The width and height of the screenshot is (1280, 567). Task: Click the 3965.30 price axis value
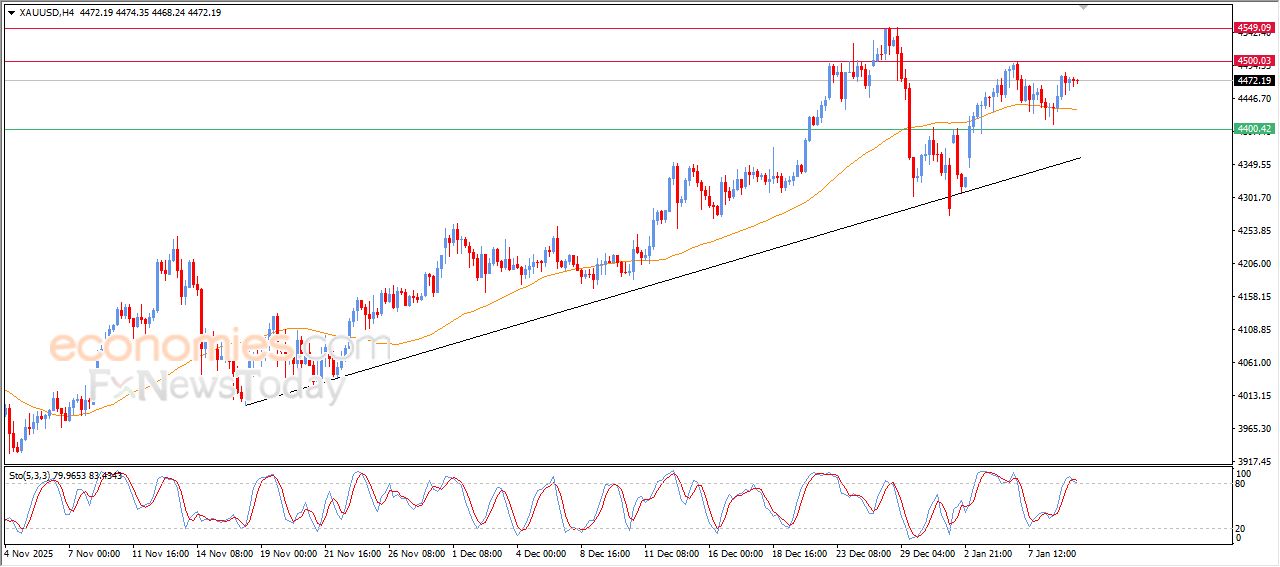[x=1253, y=429]
